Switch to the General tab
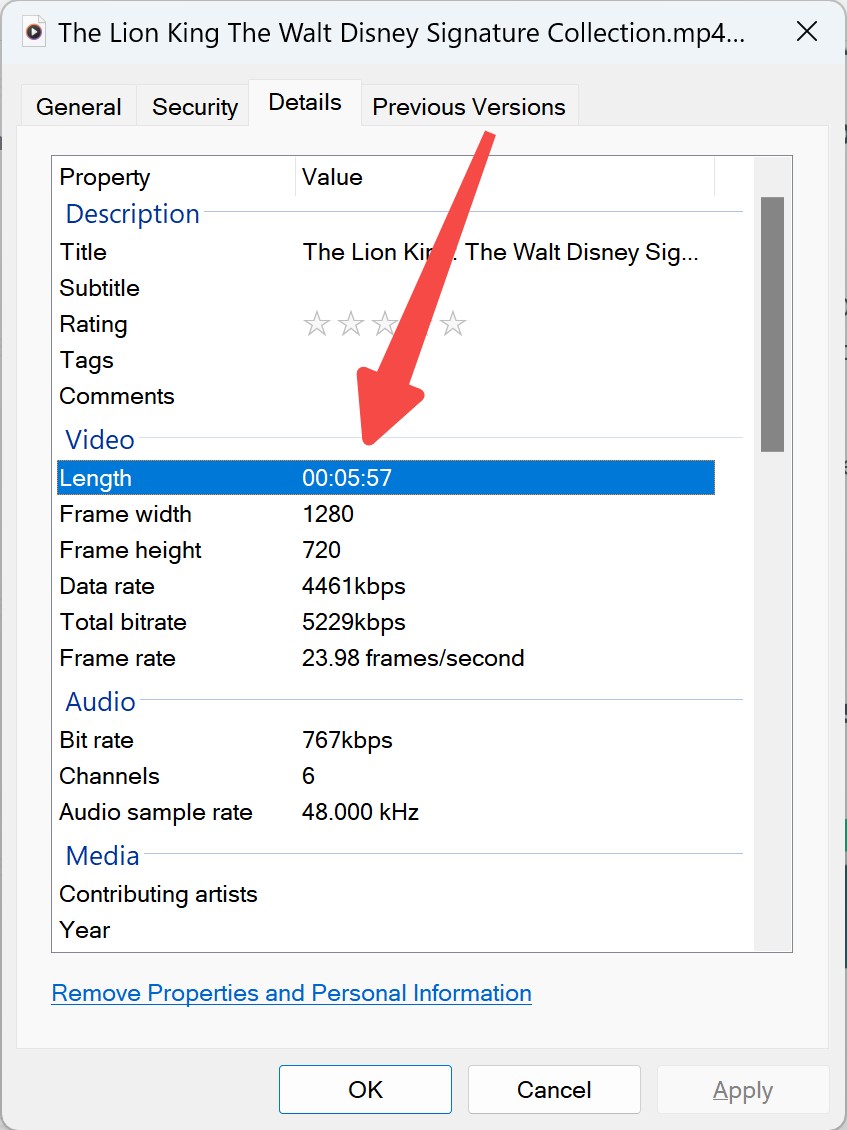 tap(79, 107)
